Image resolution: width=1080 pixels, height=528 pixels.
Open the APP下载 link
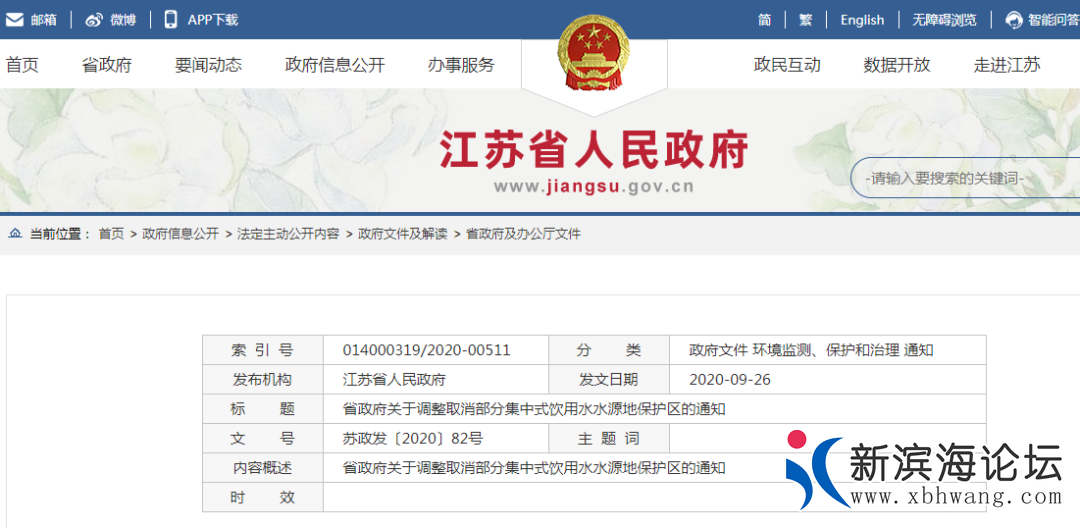[213, 20]
